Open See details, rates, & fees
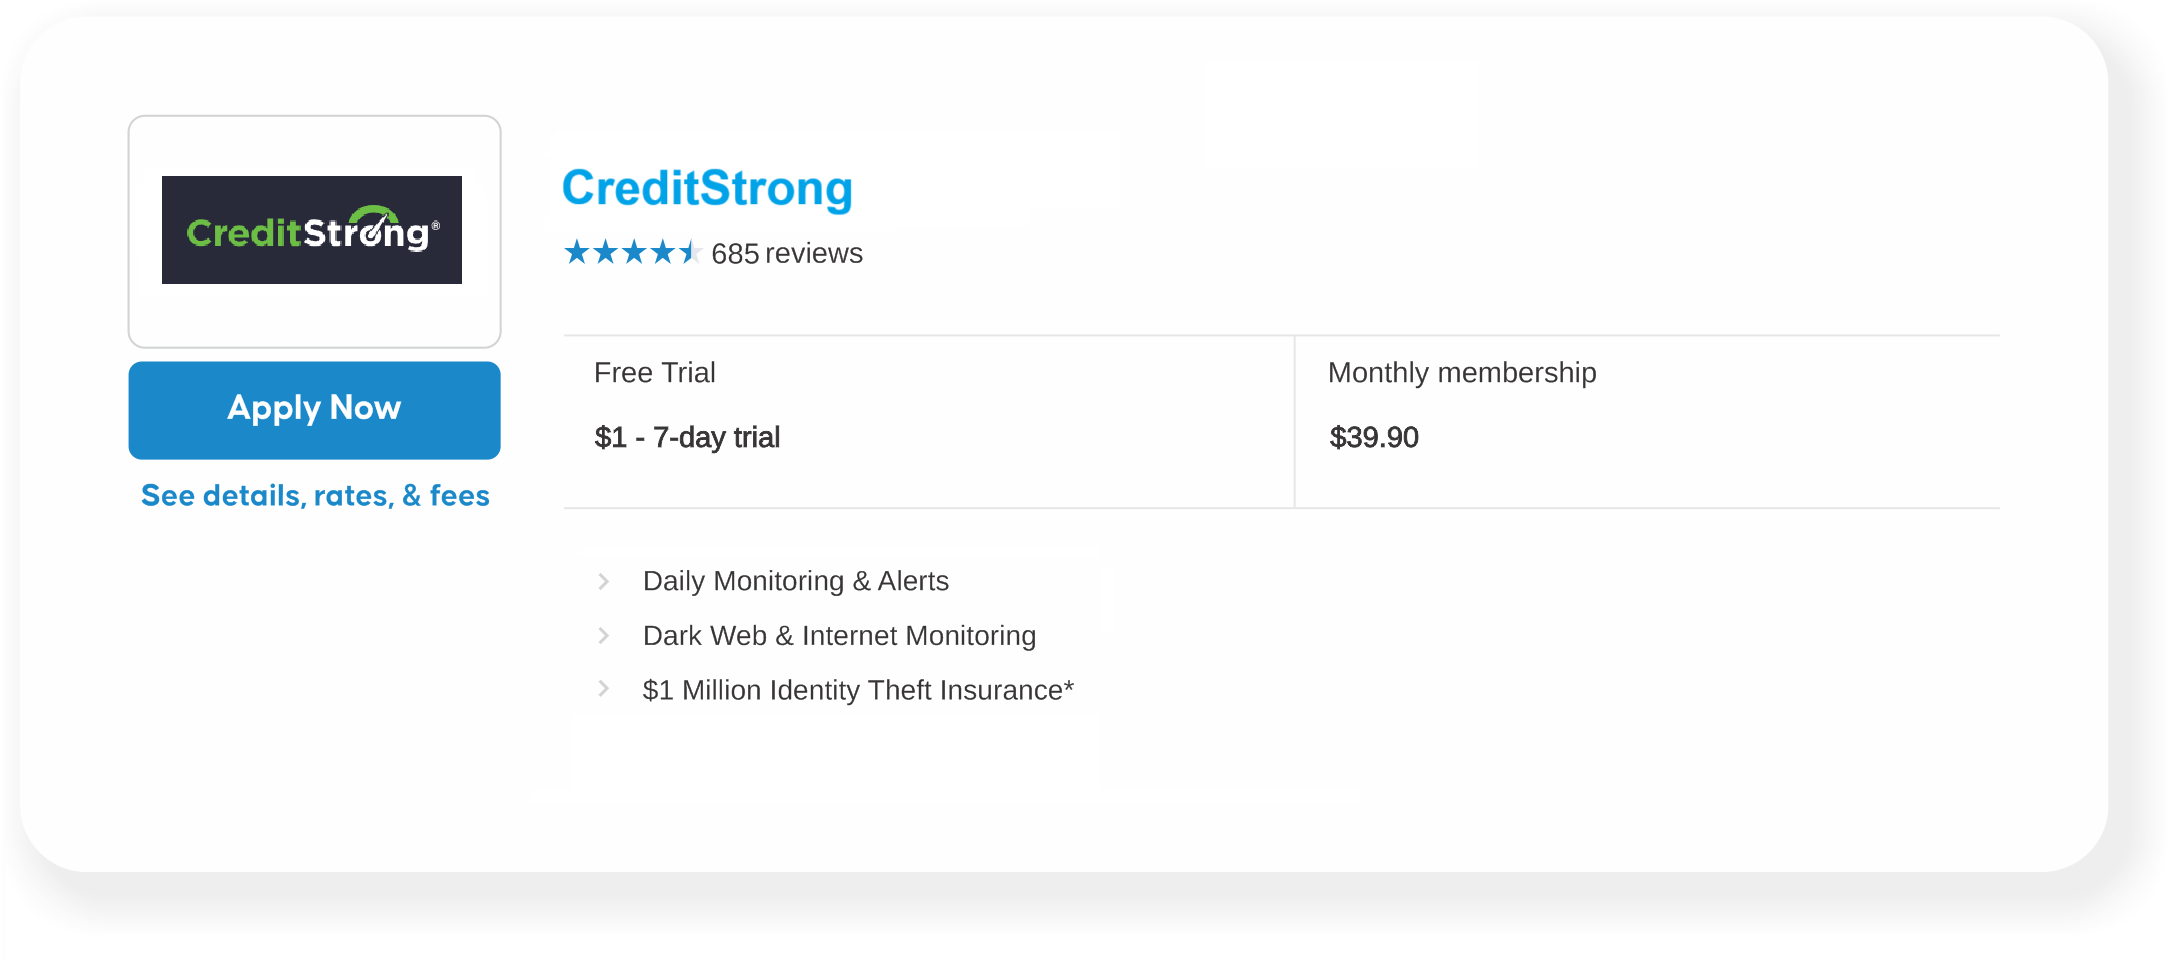2170x960 pixels. point(314,495)
